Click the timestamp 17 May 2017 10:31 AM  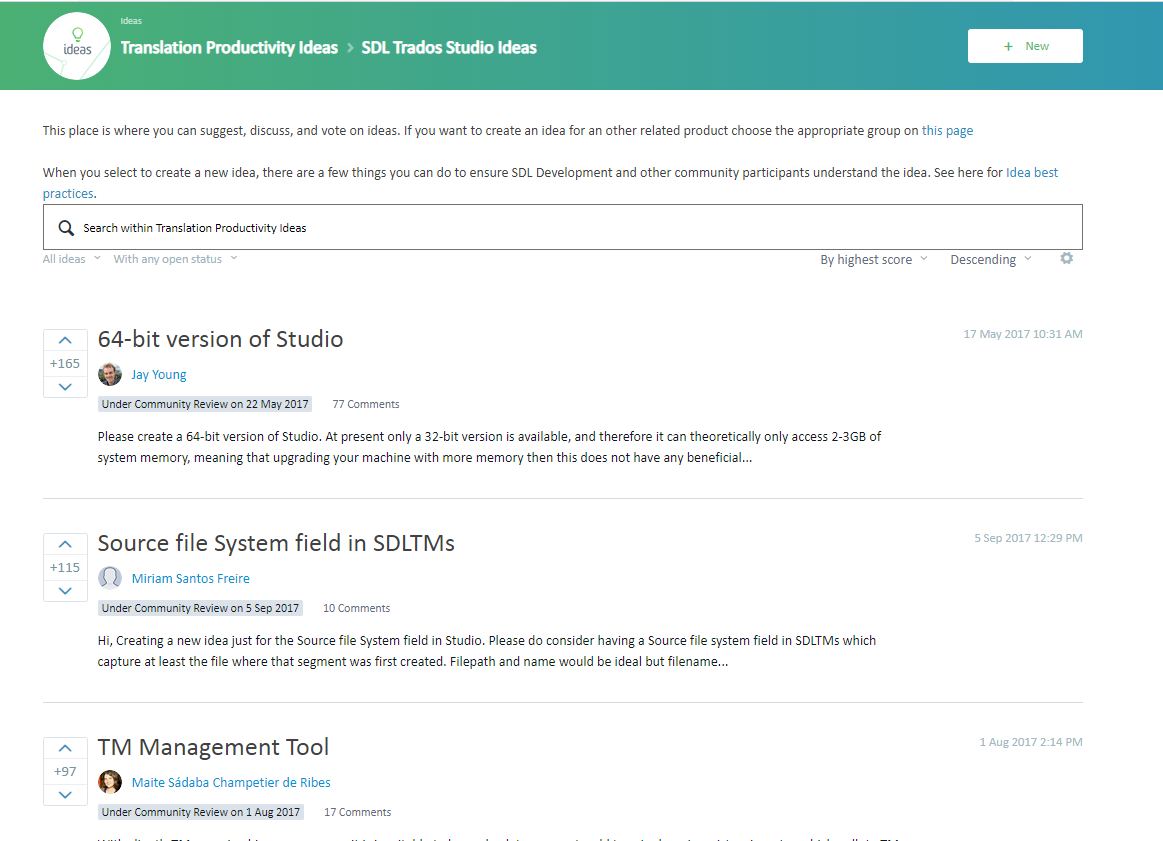click(x=1023, y=334)
